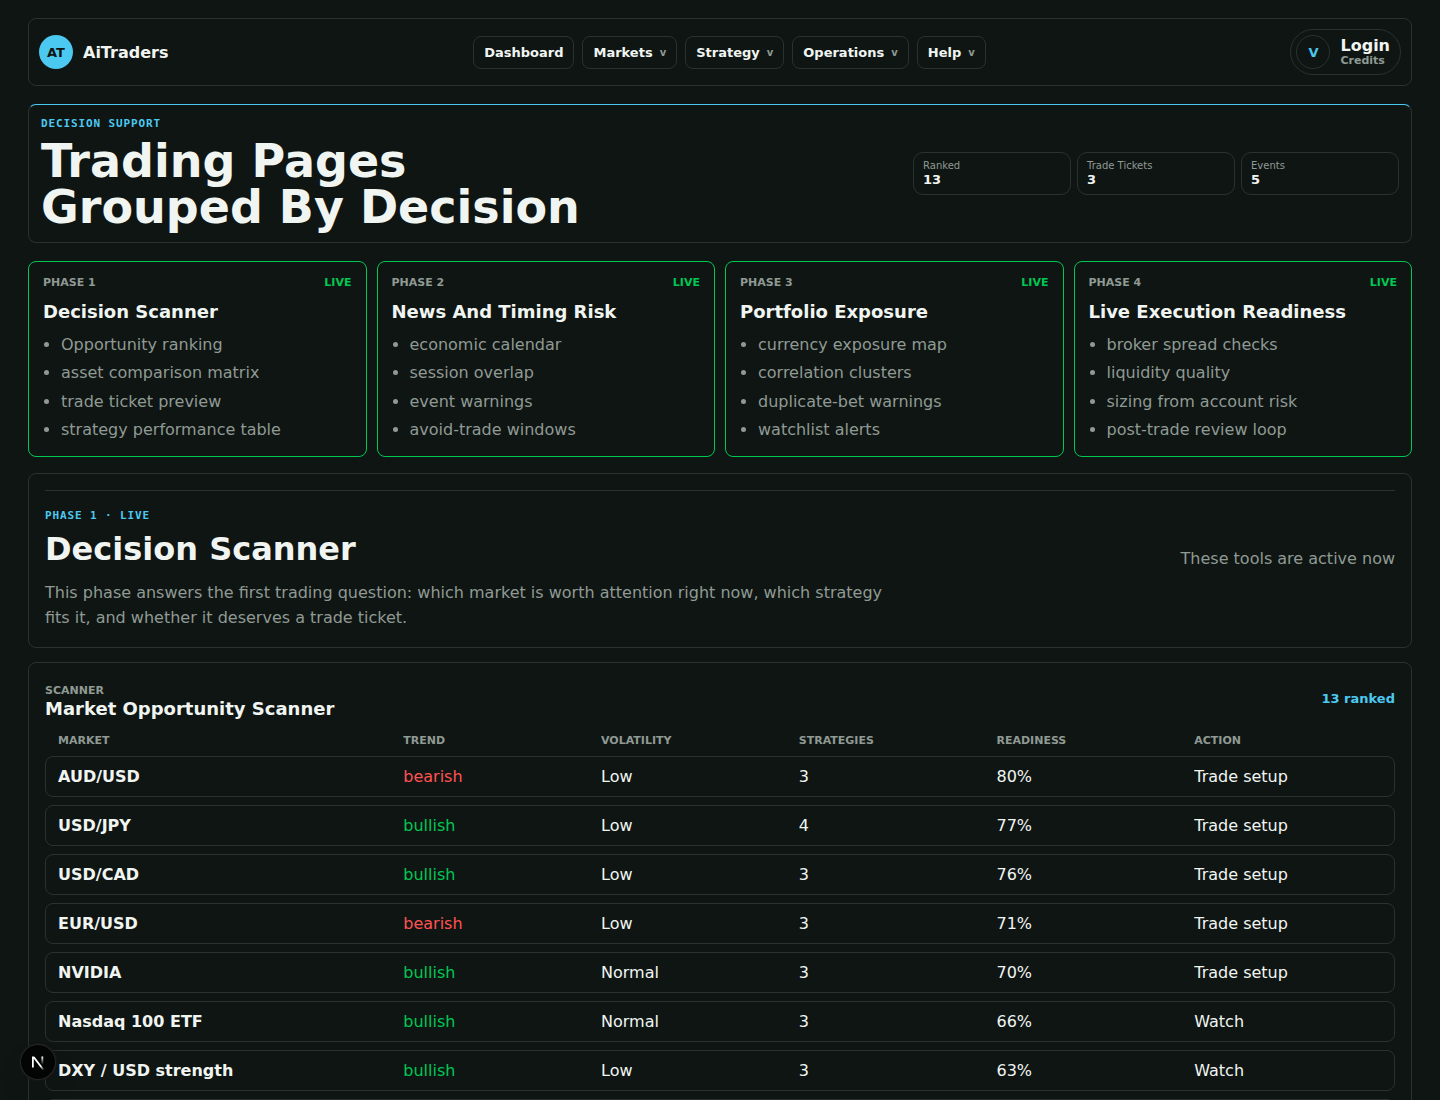
Task: Select the Events 5 stat box
Action: coord(1319,173)
